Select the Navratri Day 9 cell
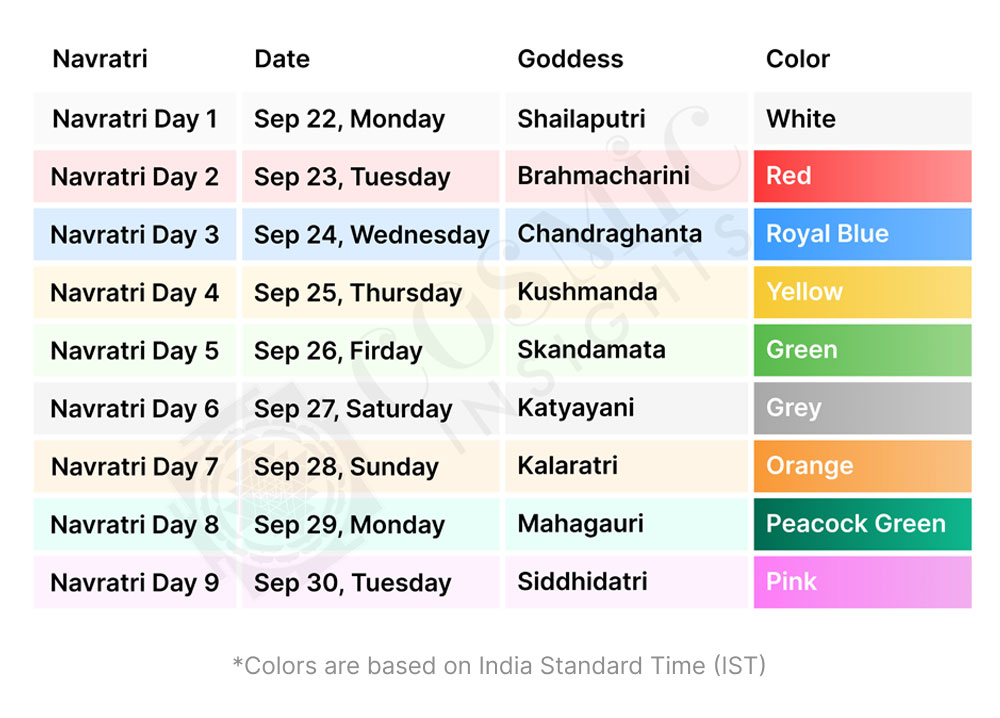Viewport: 1000px width, 718px height. coord(135,583)
